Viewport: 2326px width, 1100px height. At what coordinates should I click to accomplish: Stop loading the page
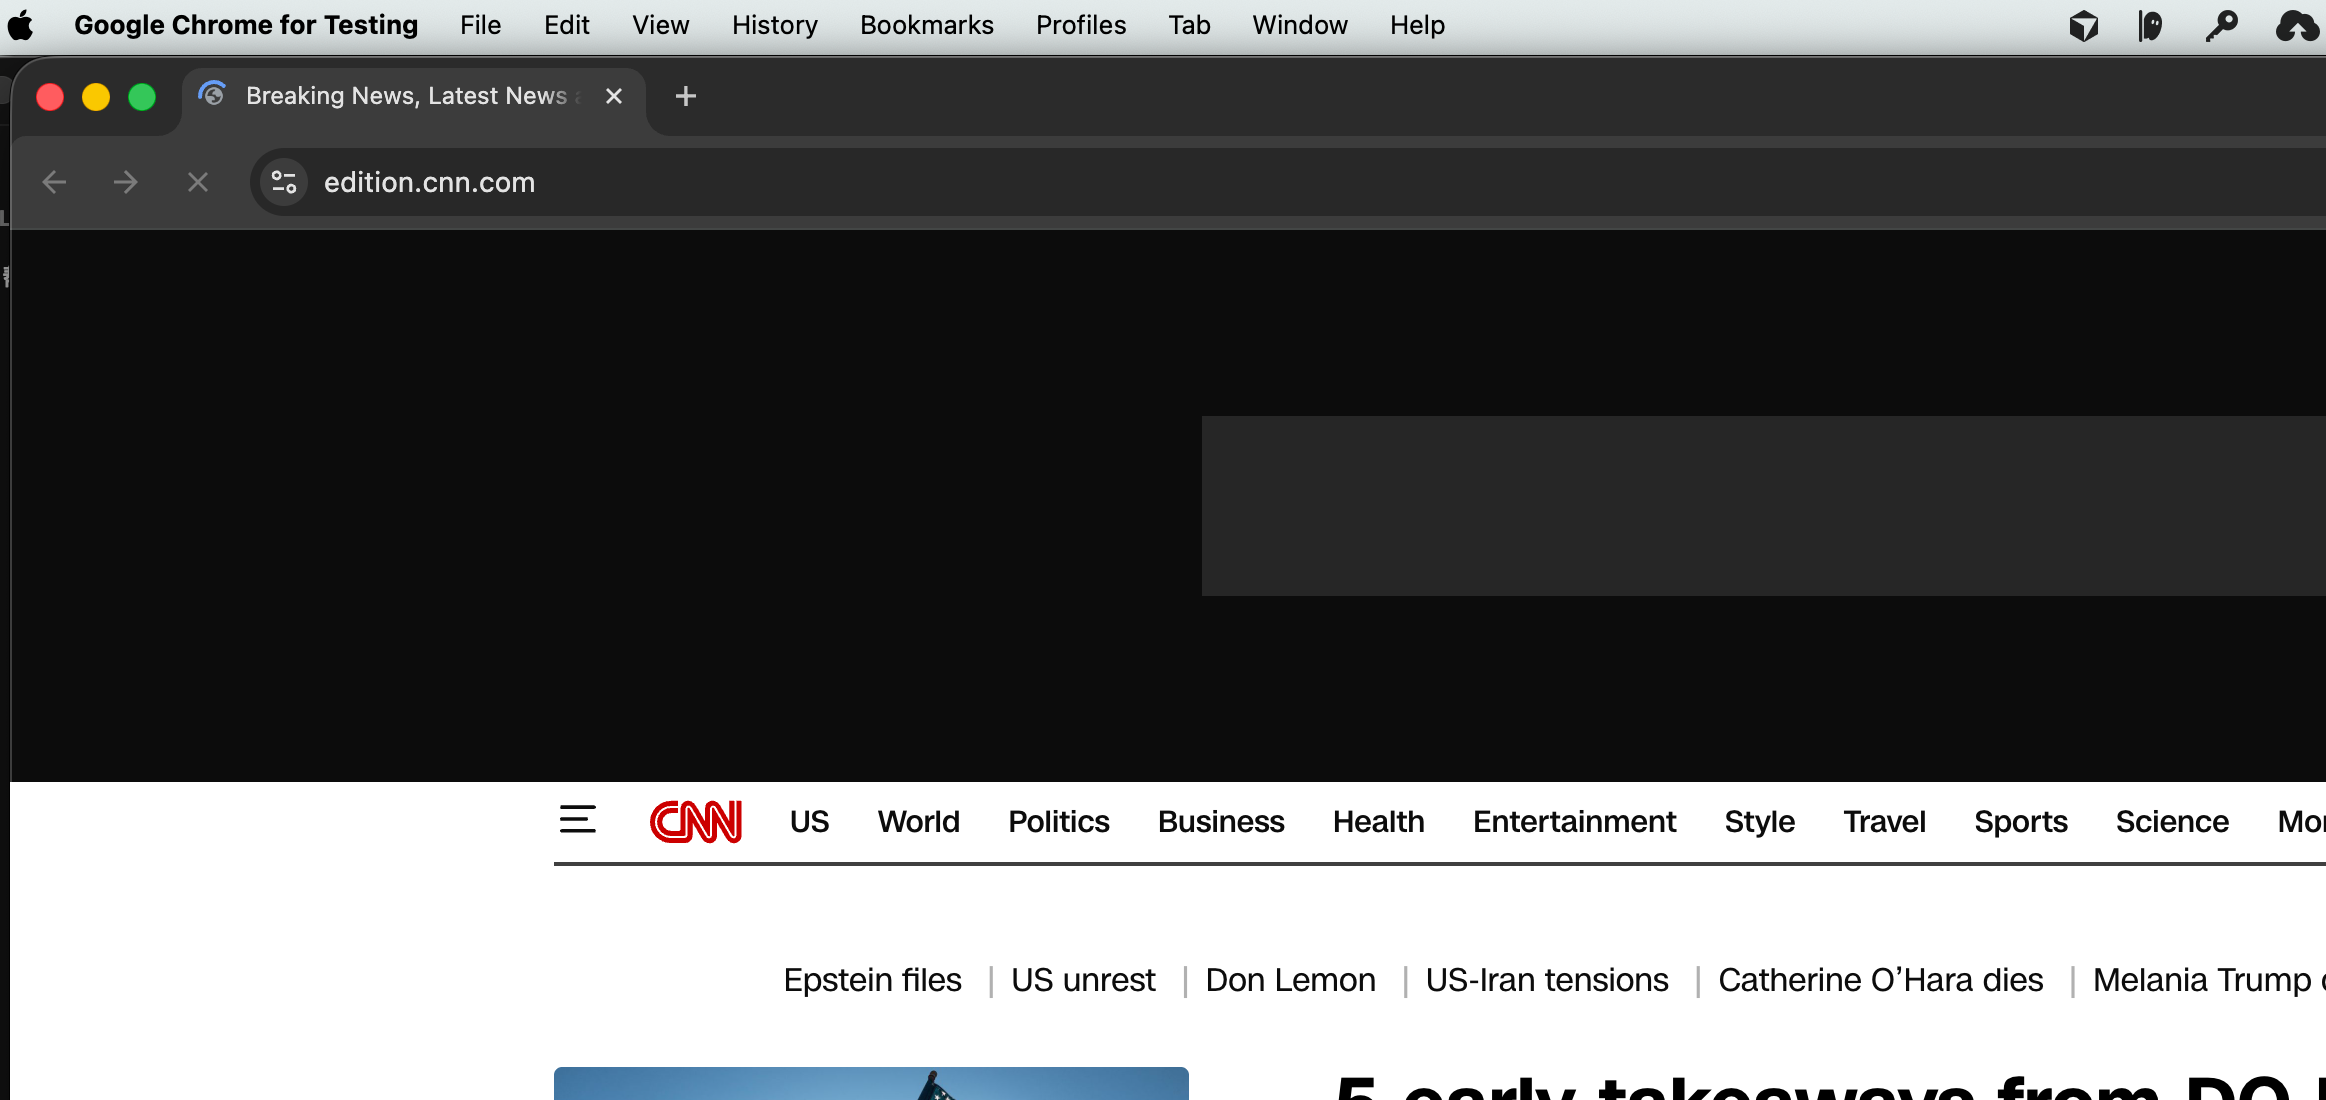coord(198,182)
